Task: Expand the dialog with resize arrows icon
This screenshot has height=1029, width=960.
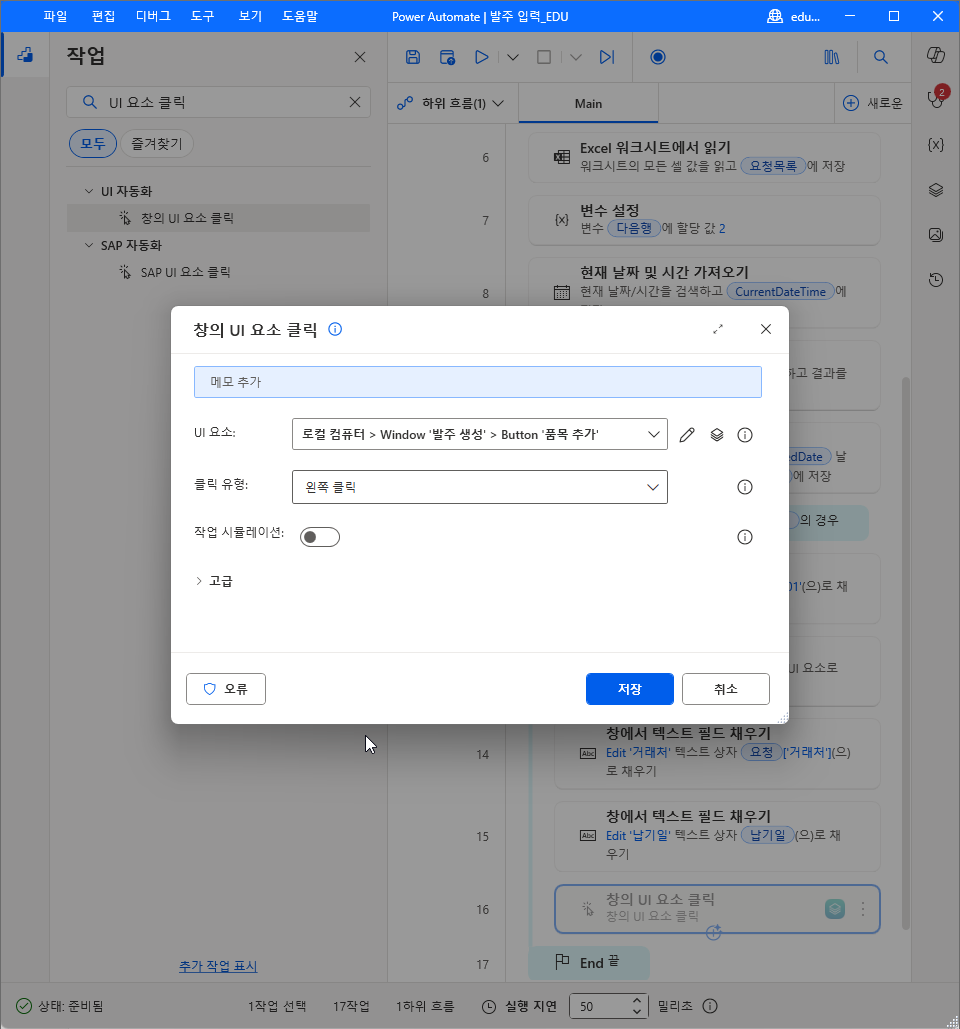Action: click(x=718, y=329)
